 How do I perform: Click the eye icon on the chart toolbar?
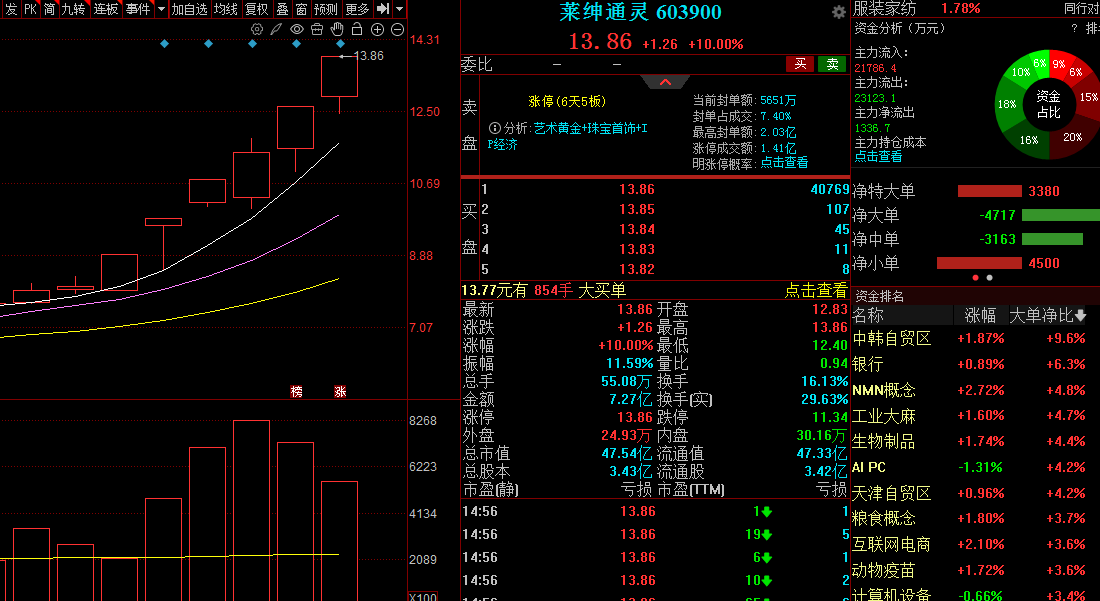[296, 29]
